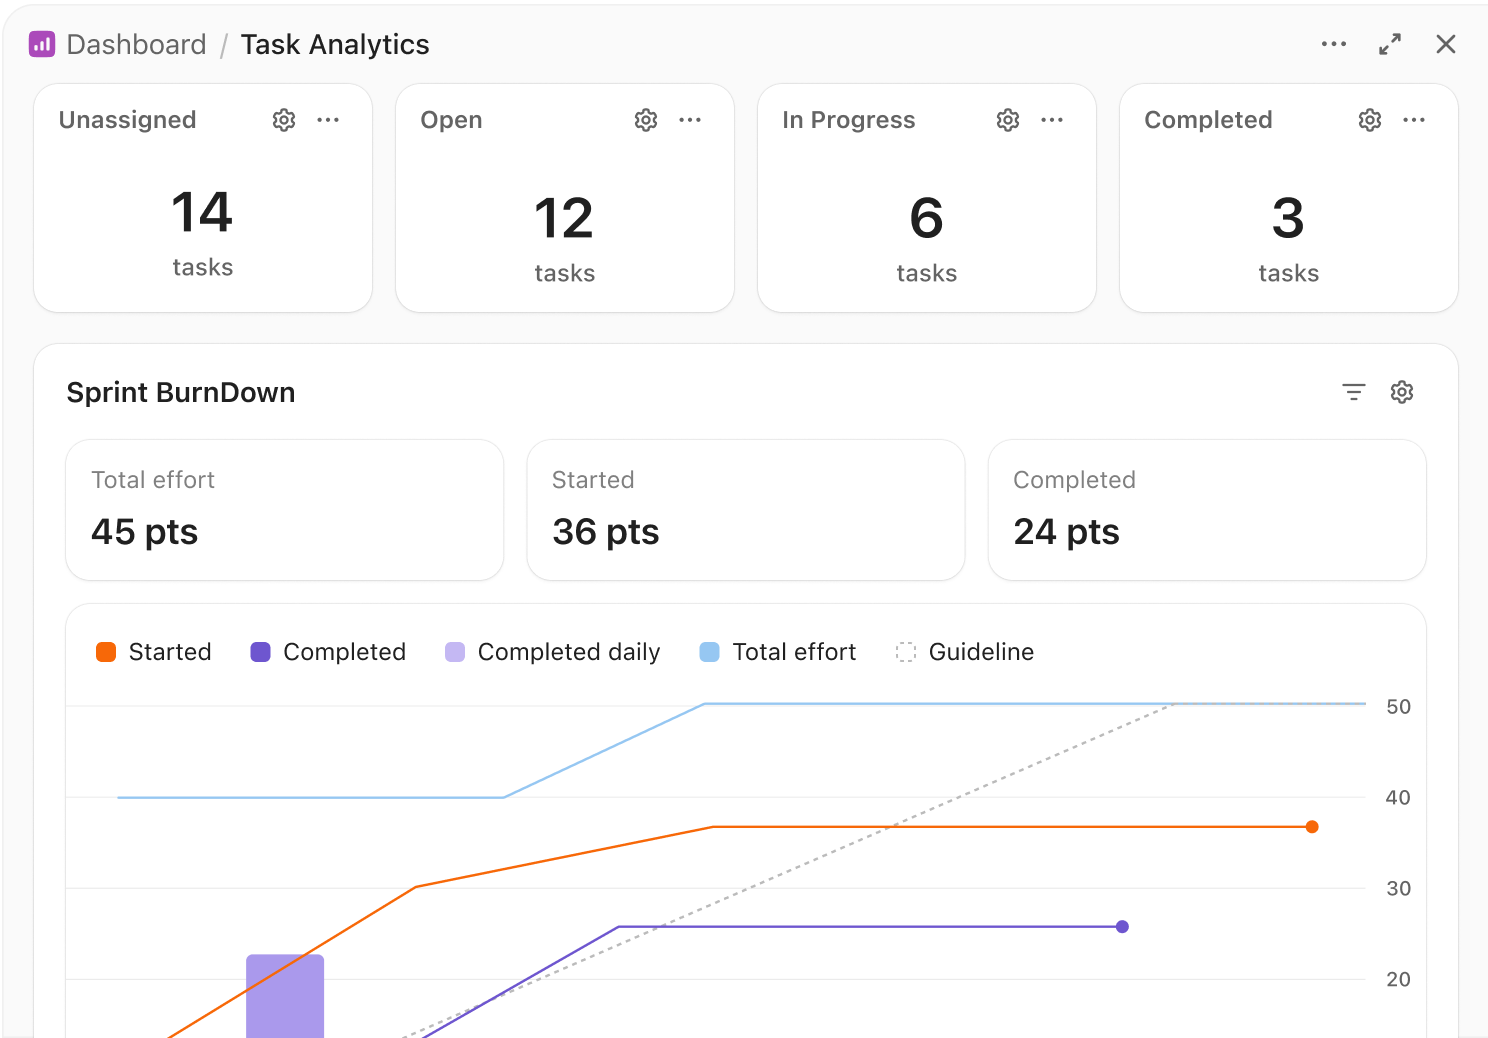Toggle the Completed daily series visibility

568,651
